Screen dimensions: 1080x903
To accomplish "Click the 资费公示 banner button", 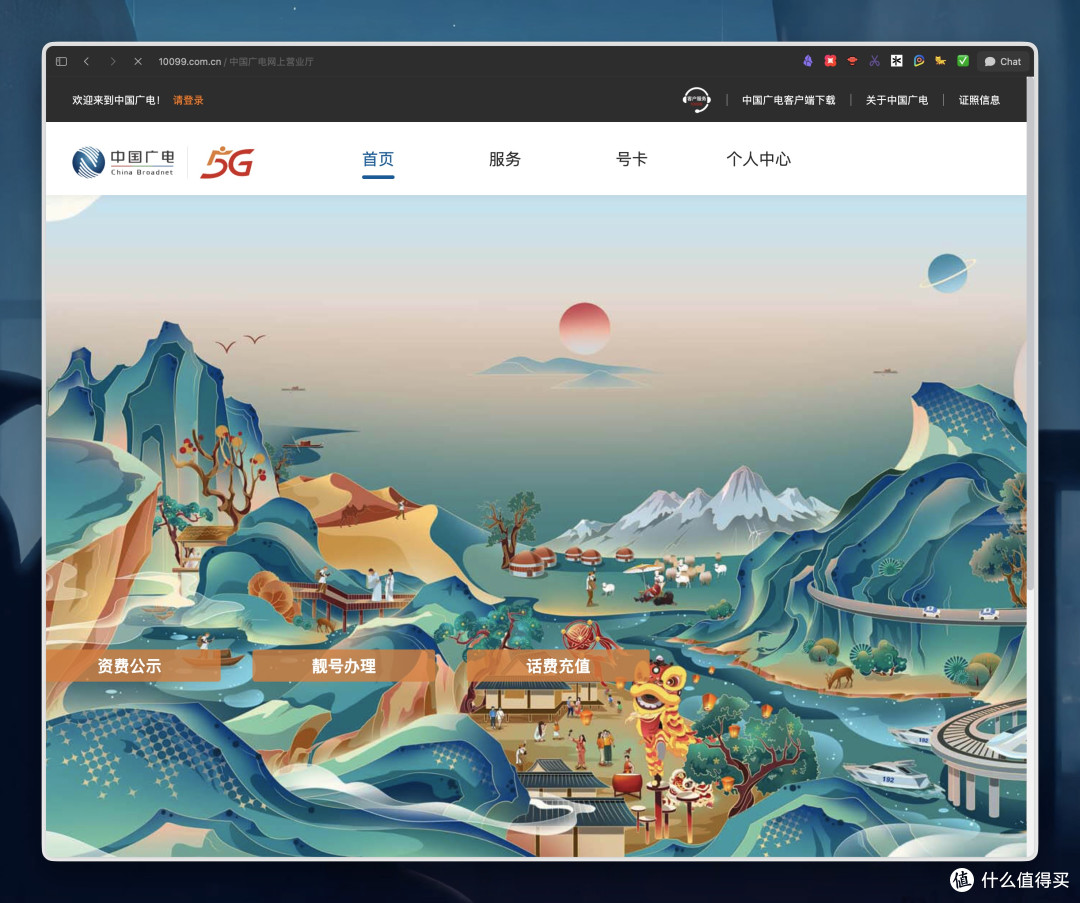I will tap(133, 665).
